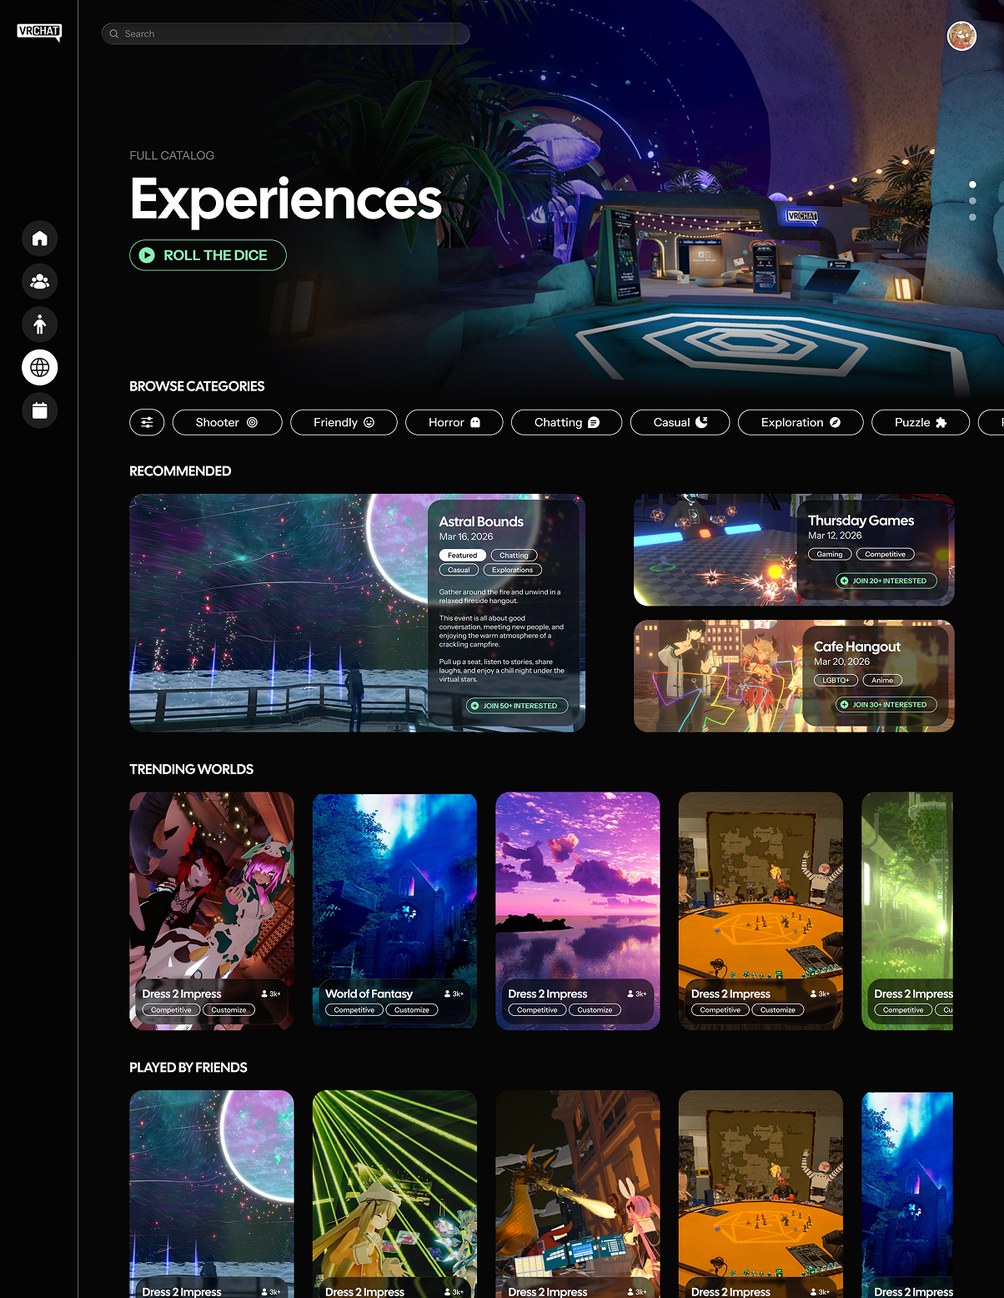Click the VRChat logo

tap(39, 32)
